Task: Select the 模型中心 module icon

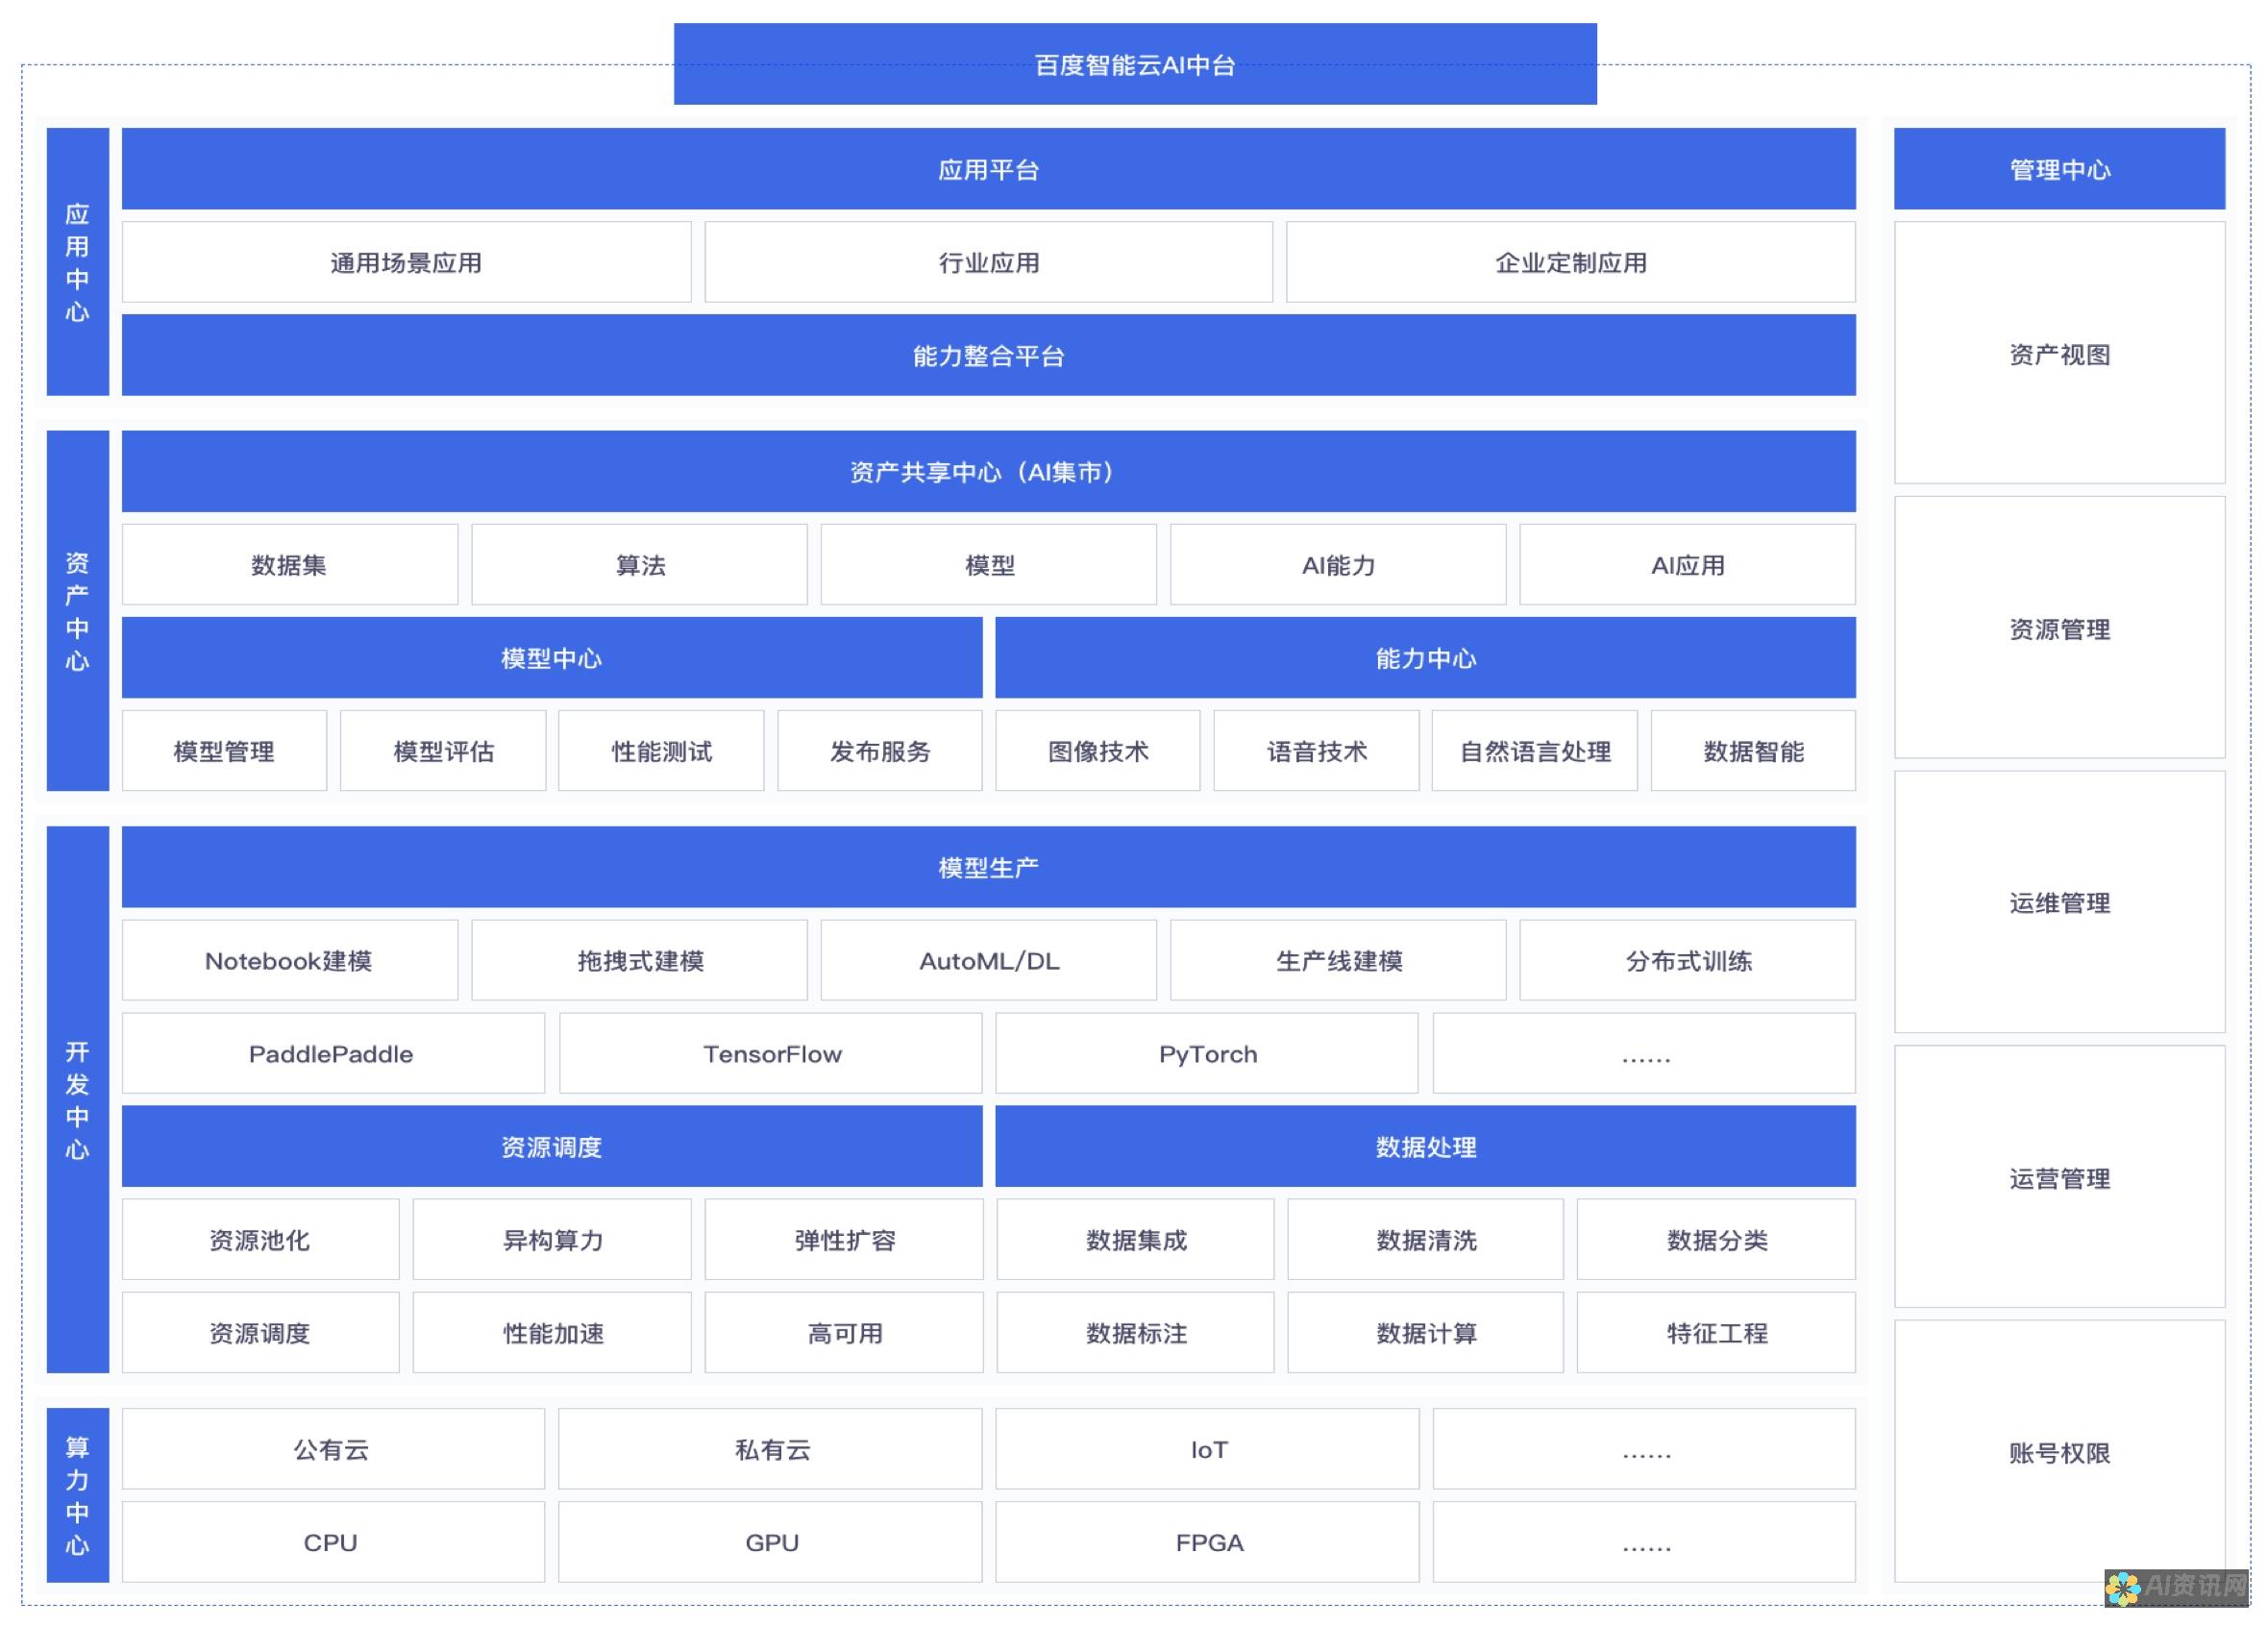Action: tap(552, 658)
